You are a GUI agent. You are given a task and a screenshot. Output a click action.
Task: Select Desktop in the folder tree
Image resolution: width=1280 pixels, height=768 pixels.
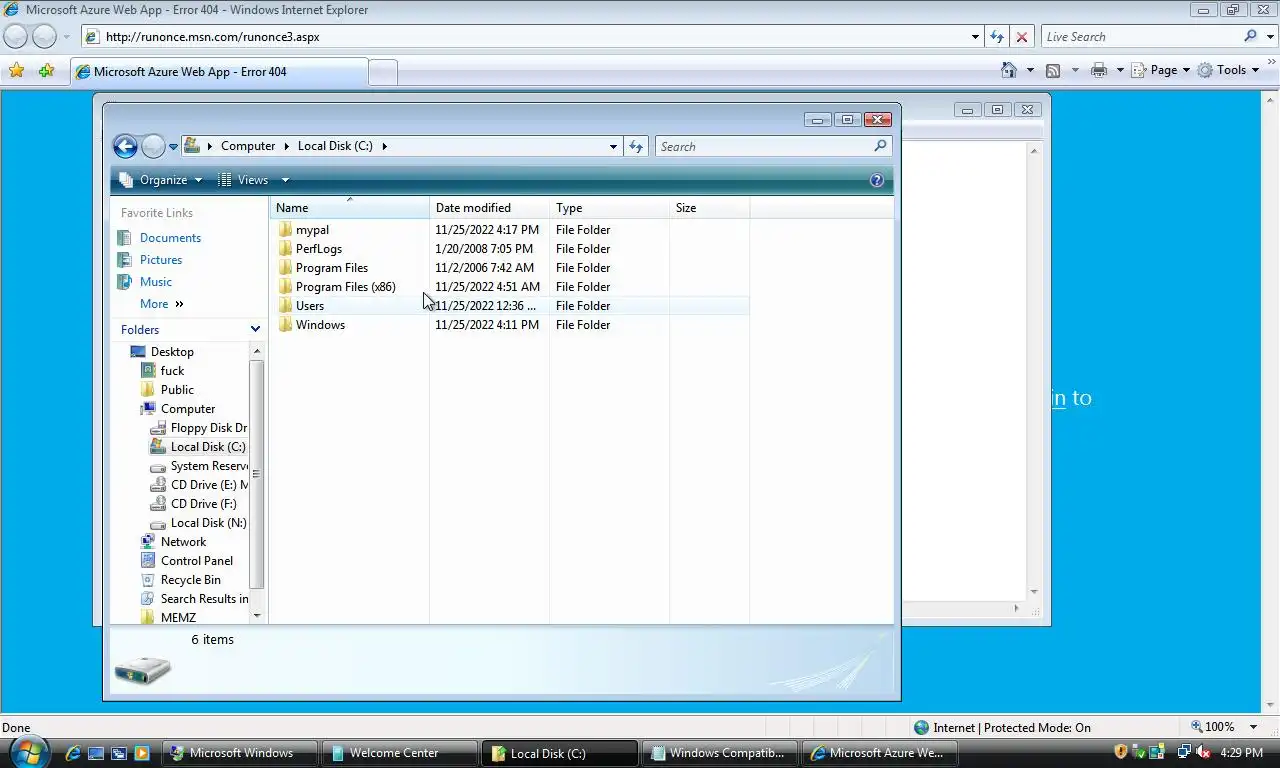click(172, 352)
